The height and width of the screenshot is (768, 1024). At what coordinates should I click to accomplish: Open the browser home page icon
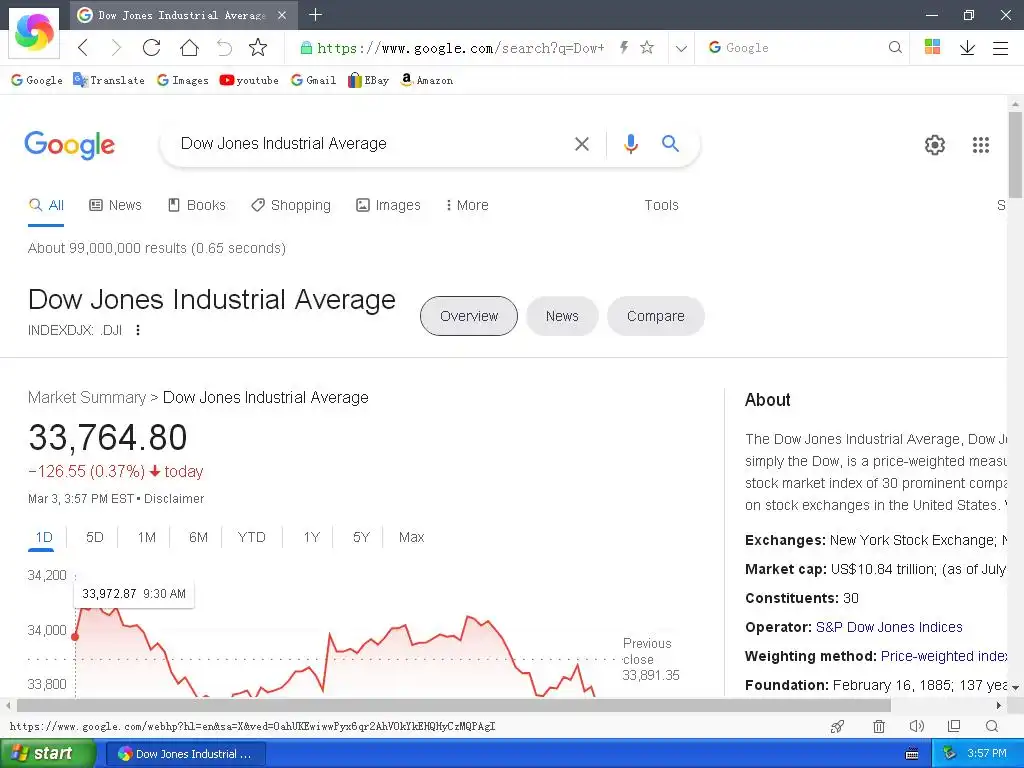click(189, 48)
